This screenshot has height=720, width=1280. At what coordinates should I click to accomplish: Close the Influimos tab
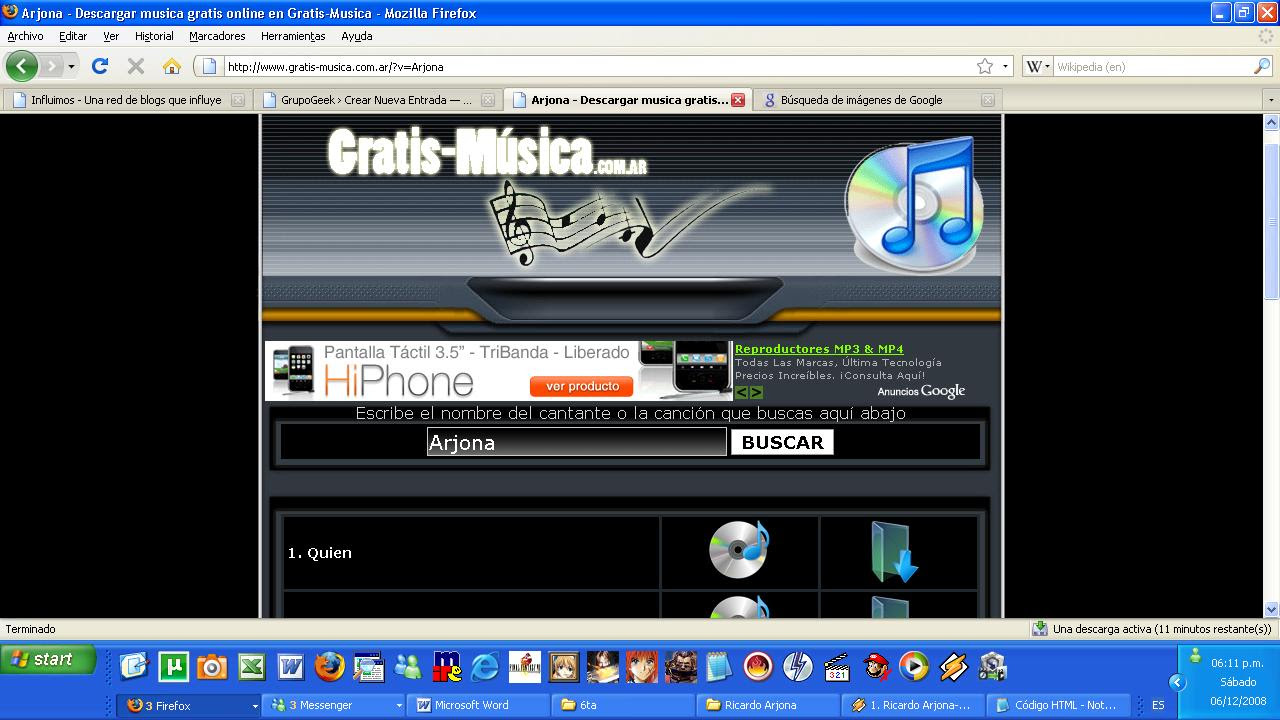(x=238, y=100)
